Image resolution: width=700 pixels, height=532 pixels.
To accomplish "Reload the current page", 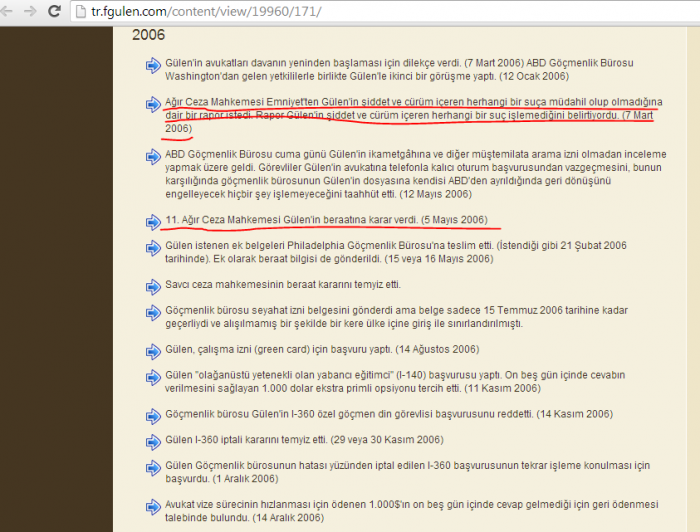I will [x=54, y=12].
